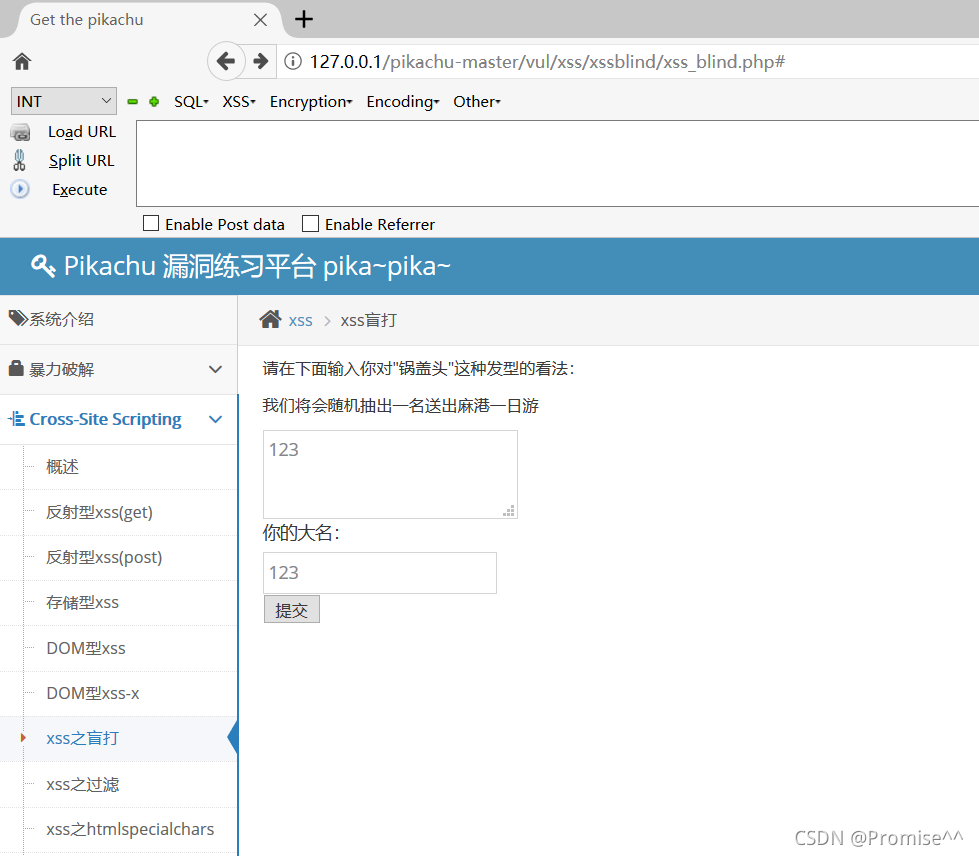
Task: Click the Cross-Site Scripting tree icon
Action: click(x=16, y=418)
